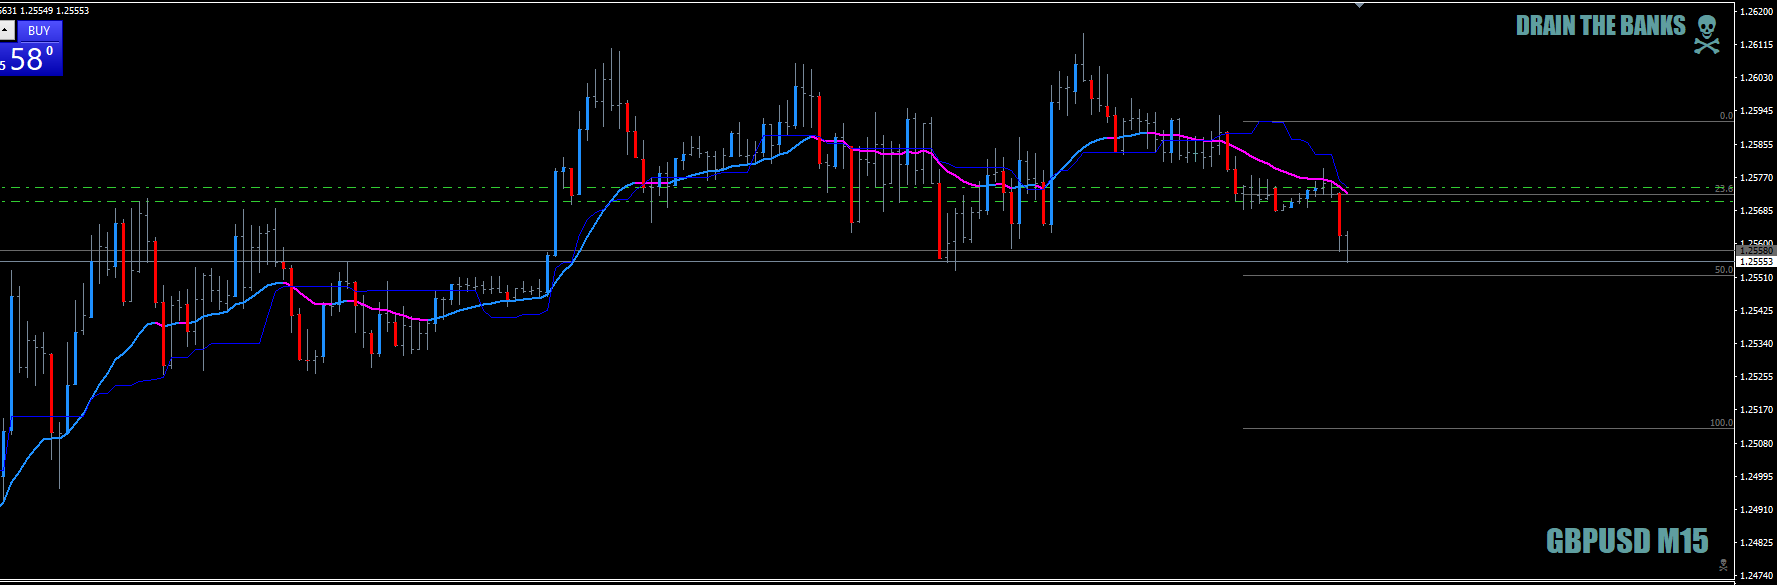Increase trade volume with the up arrow
The image size is (1777, 585).
pyautogui.click(x=5, y=31)
